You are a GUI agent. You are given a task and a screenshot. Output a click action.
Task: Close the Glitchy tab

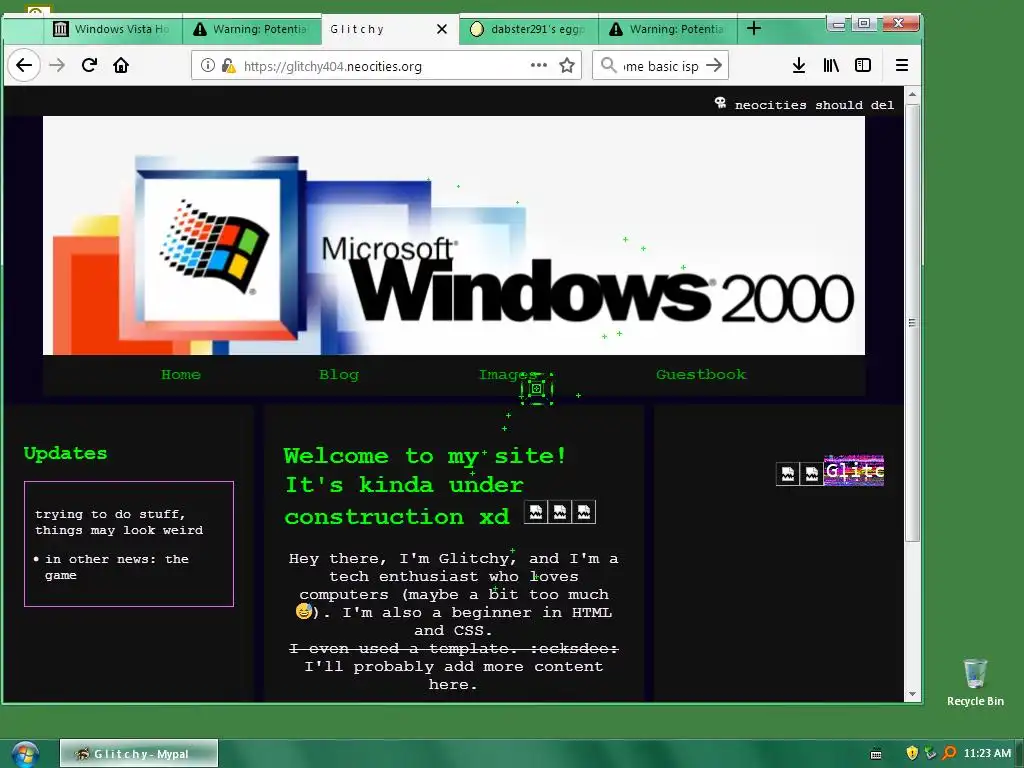click(442, 29)
